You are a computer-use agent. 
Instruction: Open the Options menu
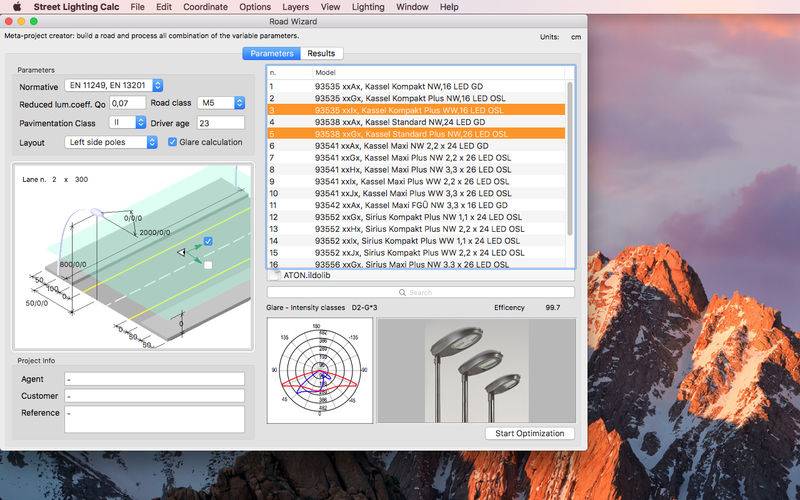255,7
